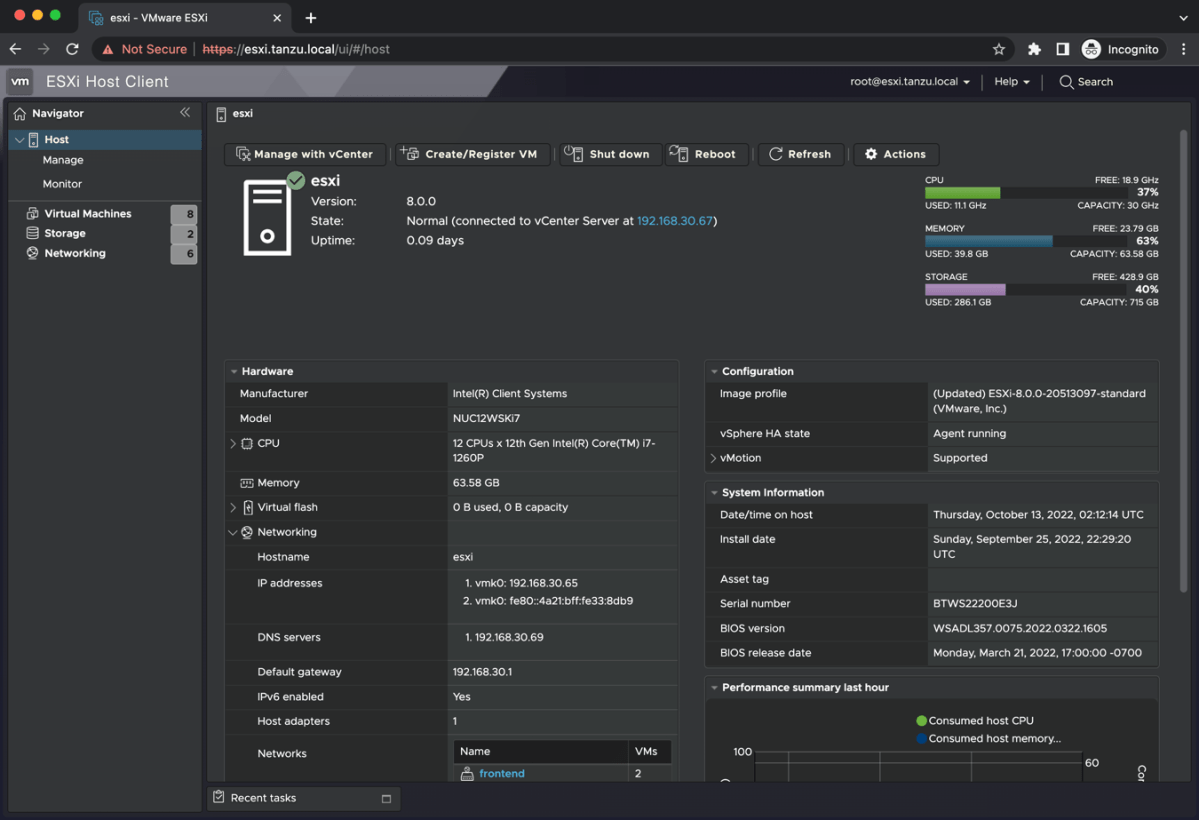Image resolution: width=1199 pixels, height=820 pixels.
Task: Click the purple STORAGE usage bar
Action: tap(965, 289)
